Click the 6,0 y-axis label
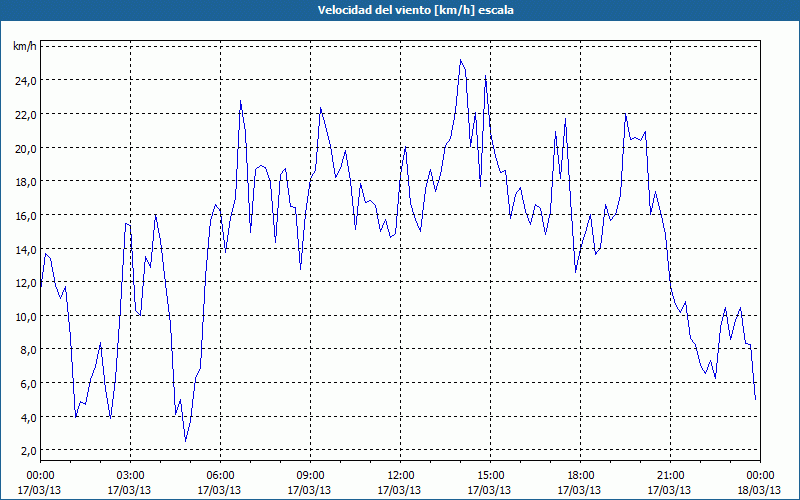 29,383
